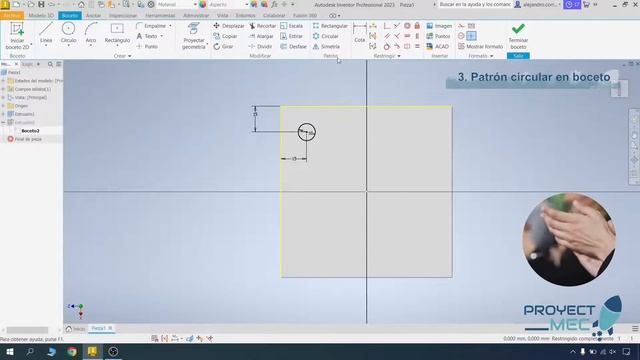Image resolution: width=640 pixels, height=360 pixels.
Task: Import Puntos into the sketch
Action: click(x=438, y=36)
